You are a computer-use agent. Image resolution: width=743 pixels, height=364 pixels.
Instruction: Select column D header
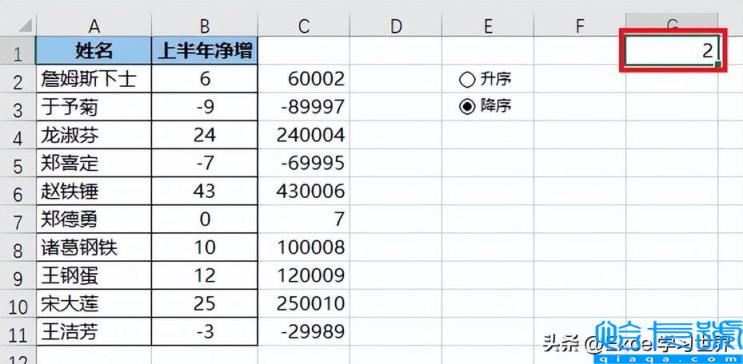(396, 27)
